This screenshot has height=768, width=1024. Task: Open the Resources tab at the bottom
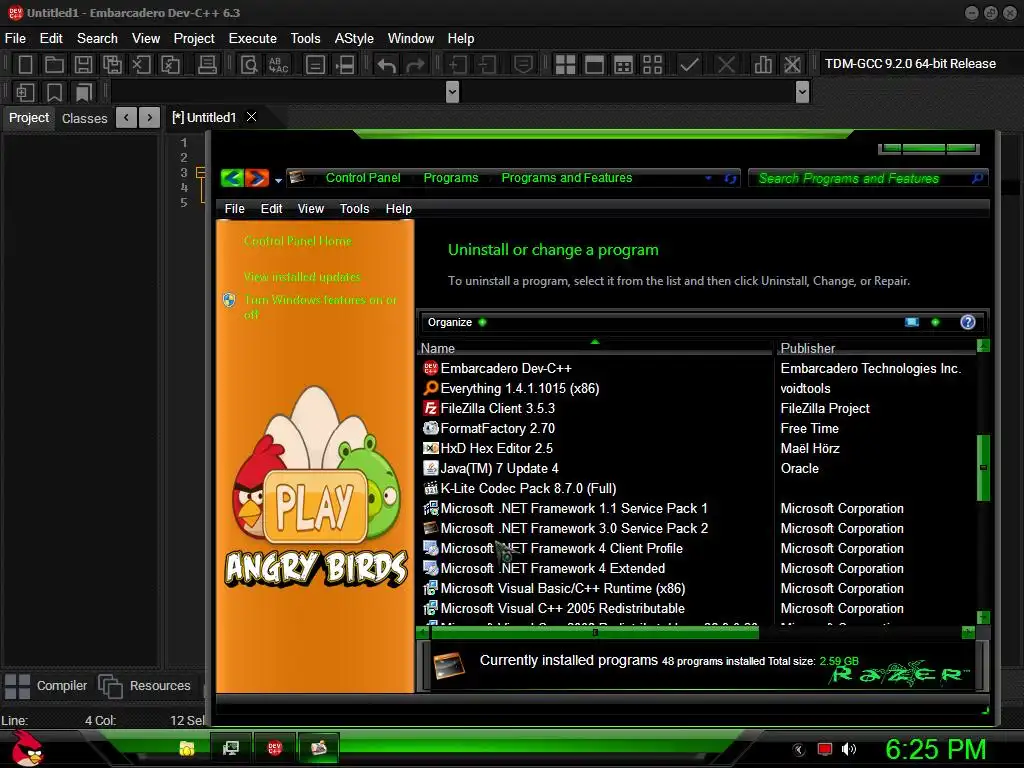click(x=145, y=686)
